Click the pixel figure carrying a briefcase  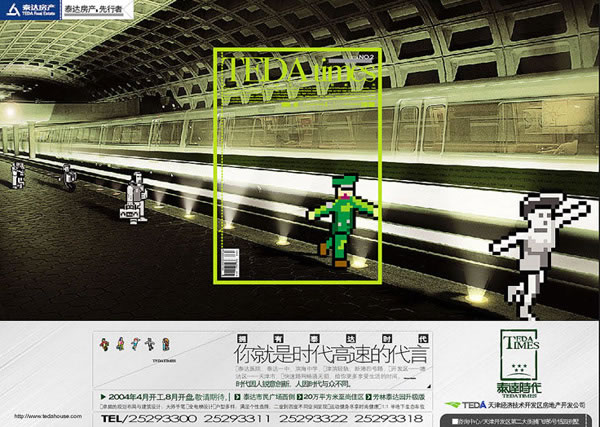(x=132, y=198)
